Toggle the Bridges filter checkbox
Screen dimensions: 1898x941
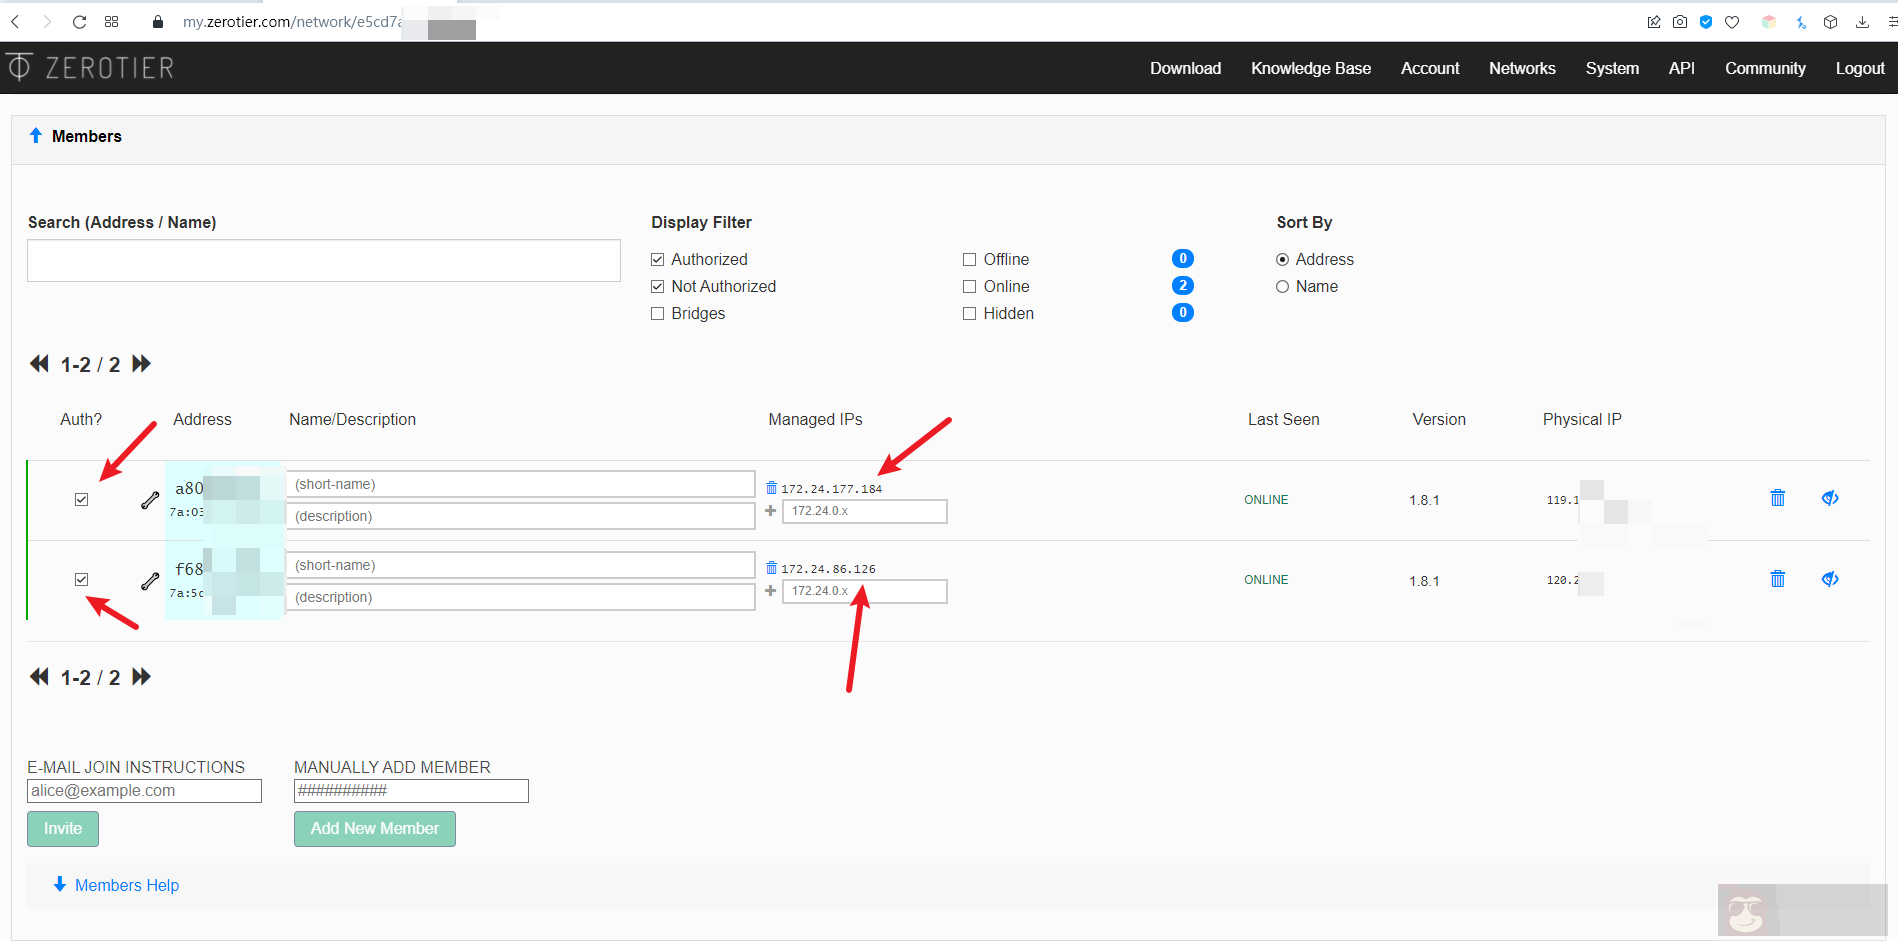(657, 314)
